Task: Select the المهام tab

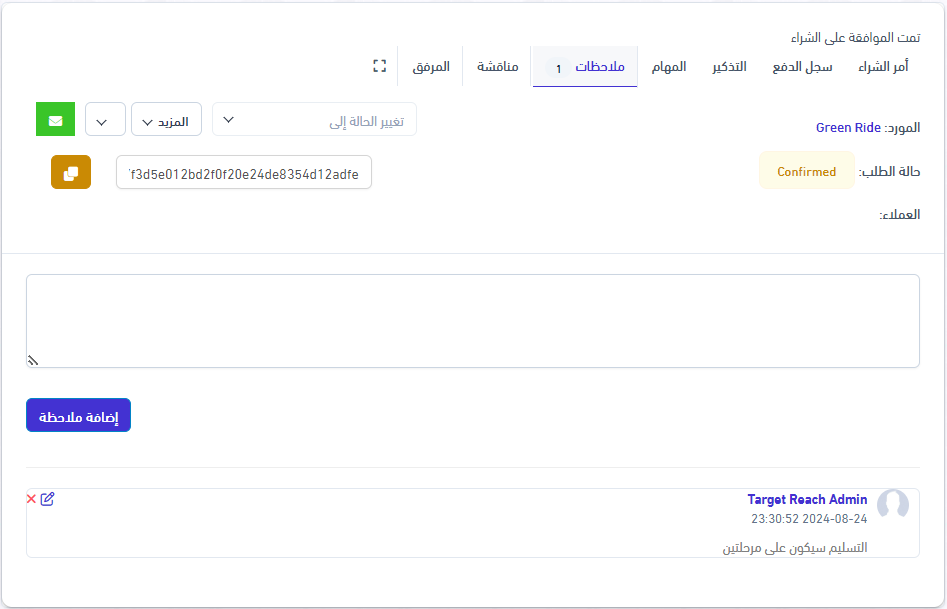Action: 669,67
